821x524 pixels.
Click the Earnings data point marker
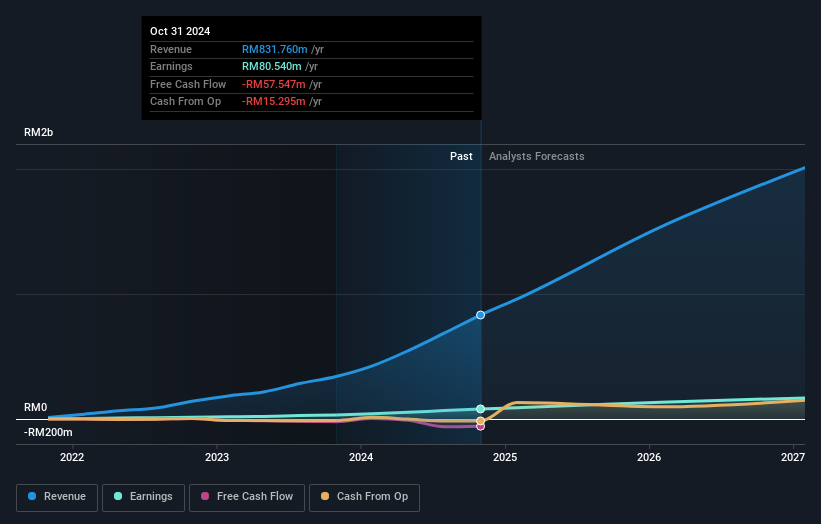480,409
